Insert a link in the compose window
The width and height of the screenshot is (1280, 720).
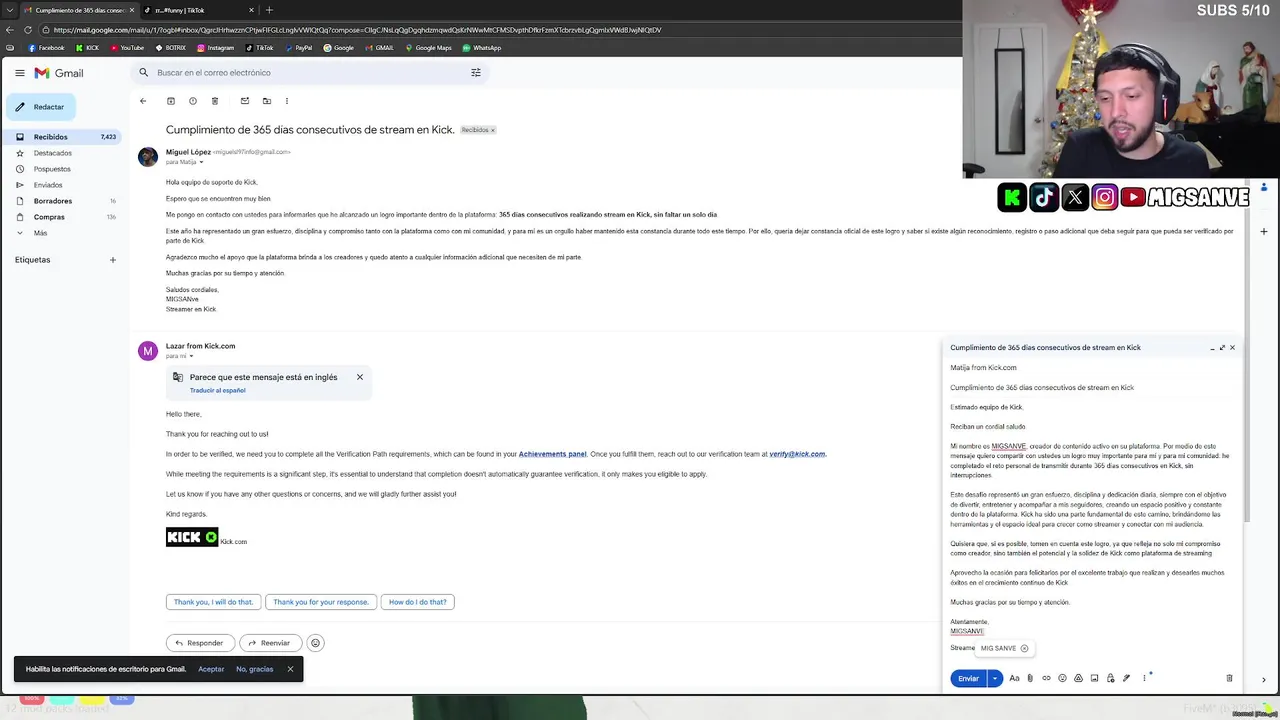click(x=1046, y=678)
